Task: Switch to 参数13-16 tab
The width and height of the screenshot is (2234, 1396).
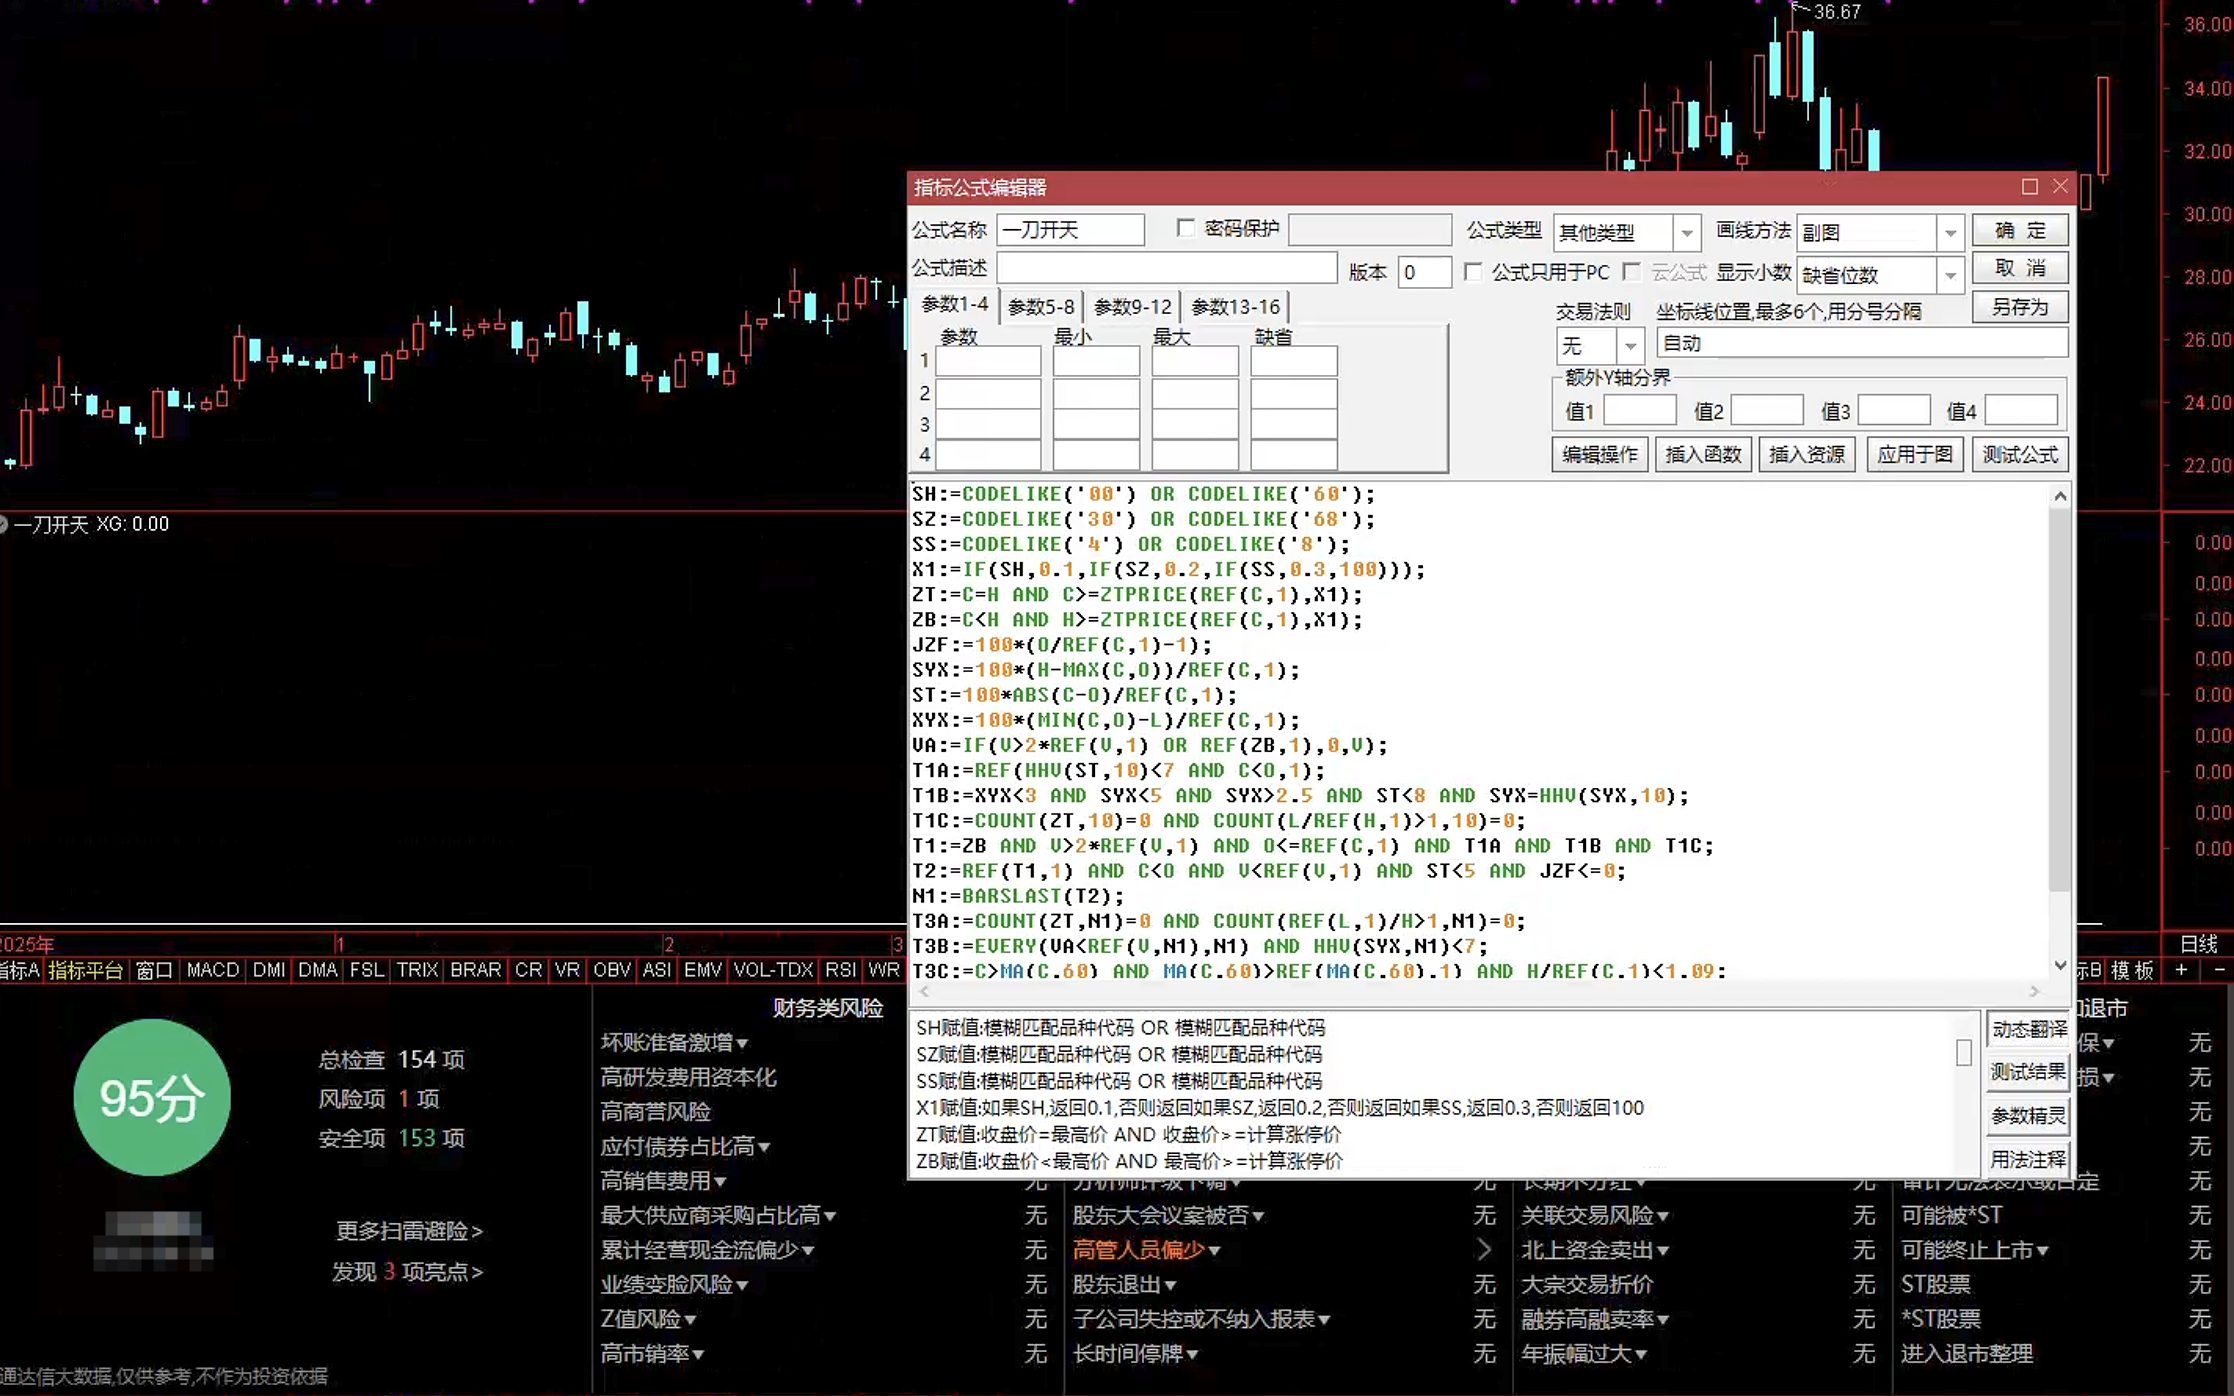Action: (x=1235, y=307)
